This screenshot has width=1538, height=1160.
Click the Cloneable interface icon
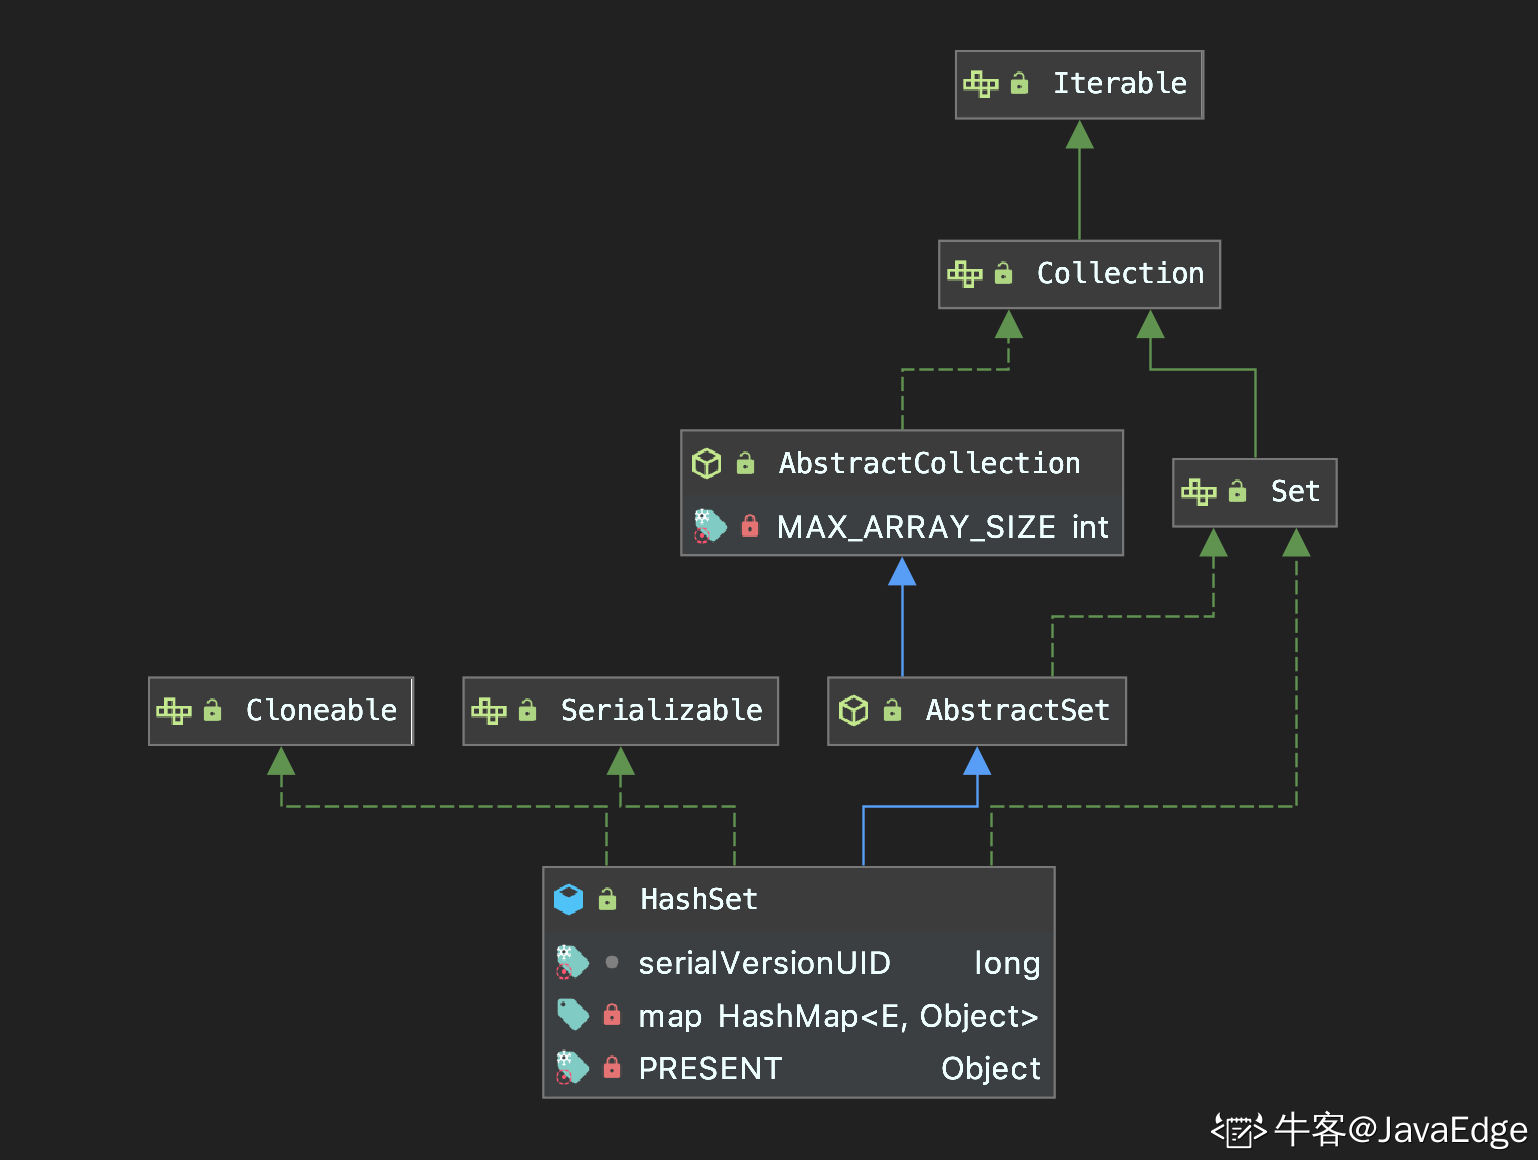174,711
